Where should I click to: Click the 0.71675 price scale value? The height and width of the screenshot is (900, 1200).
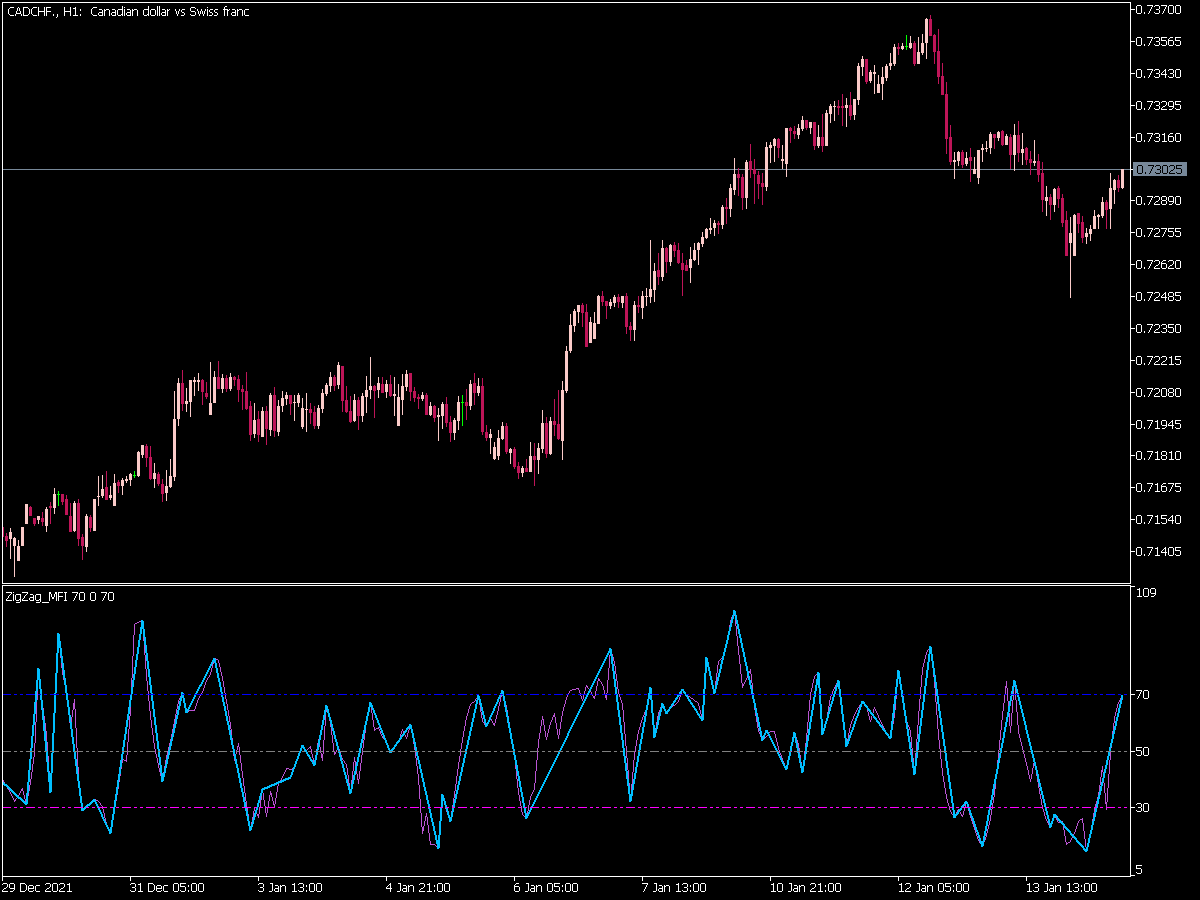[1158, 488]
